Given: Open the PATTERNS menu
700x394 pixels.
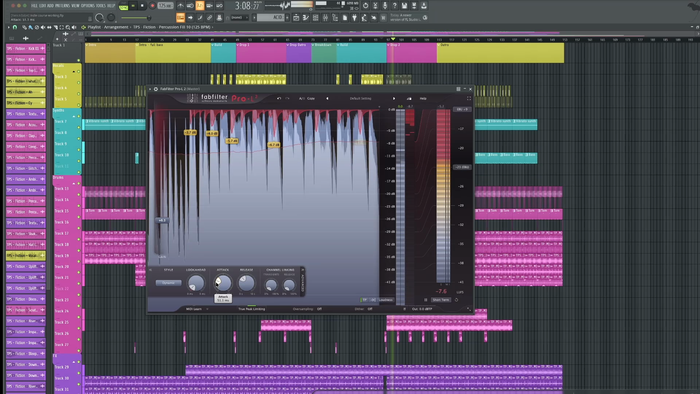Looking at the screenshot, I should (x=62, y=6).
